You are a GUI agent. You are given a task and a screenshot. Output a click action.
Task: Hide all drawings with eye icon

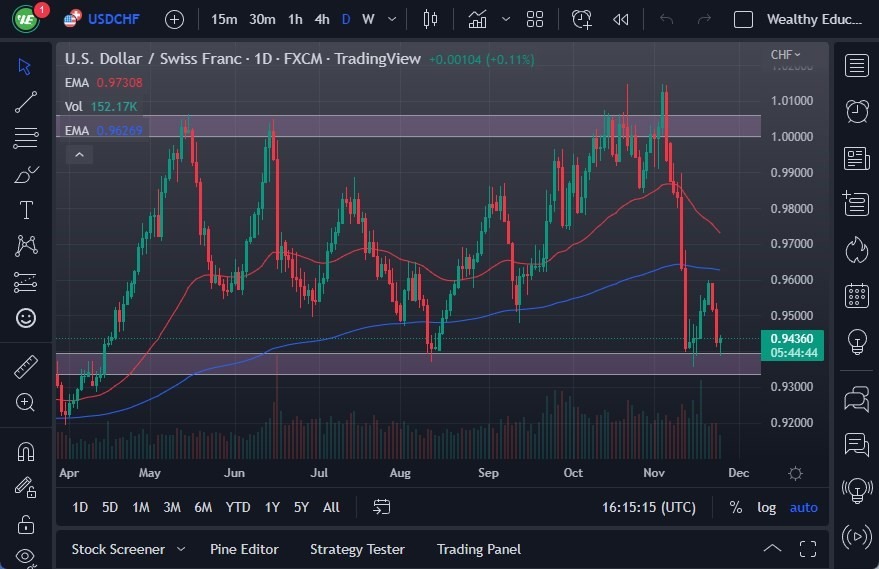pos(26,556)
